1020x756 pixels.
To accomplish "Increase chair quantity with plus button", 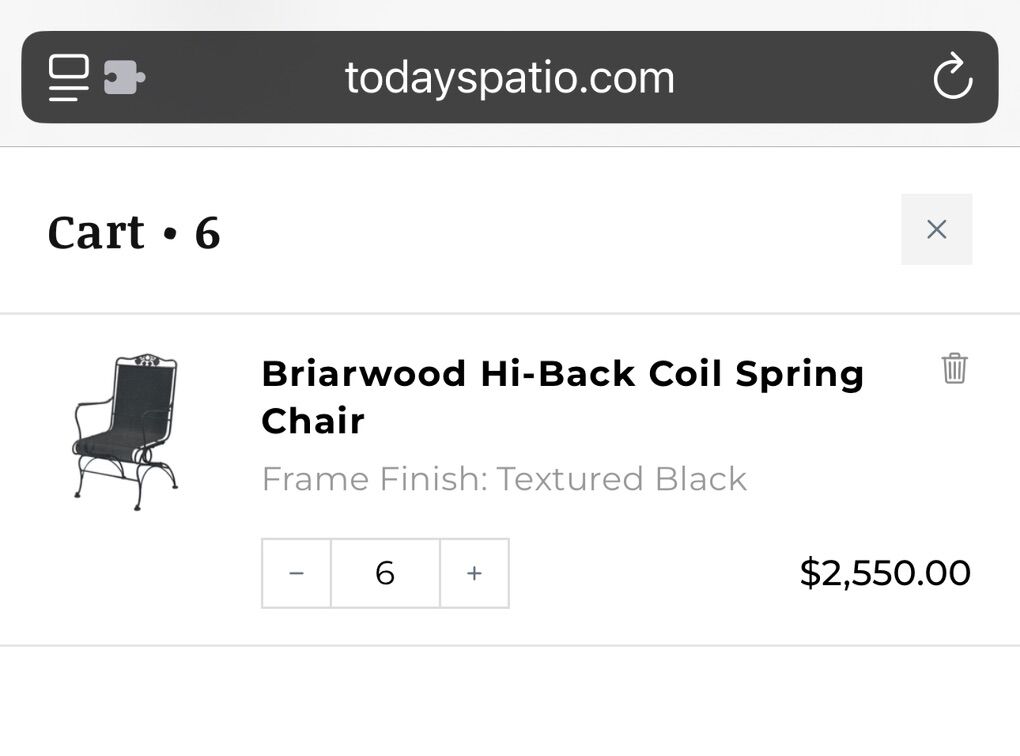I will [474, 573].
